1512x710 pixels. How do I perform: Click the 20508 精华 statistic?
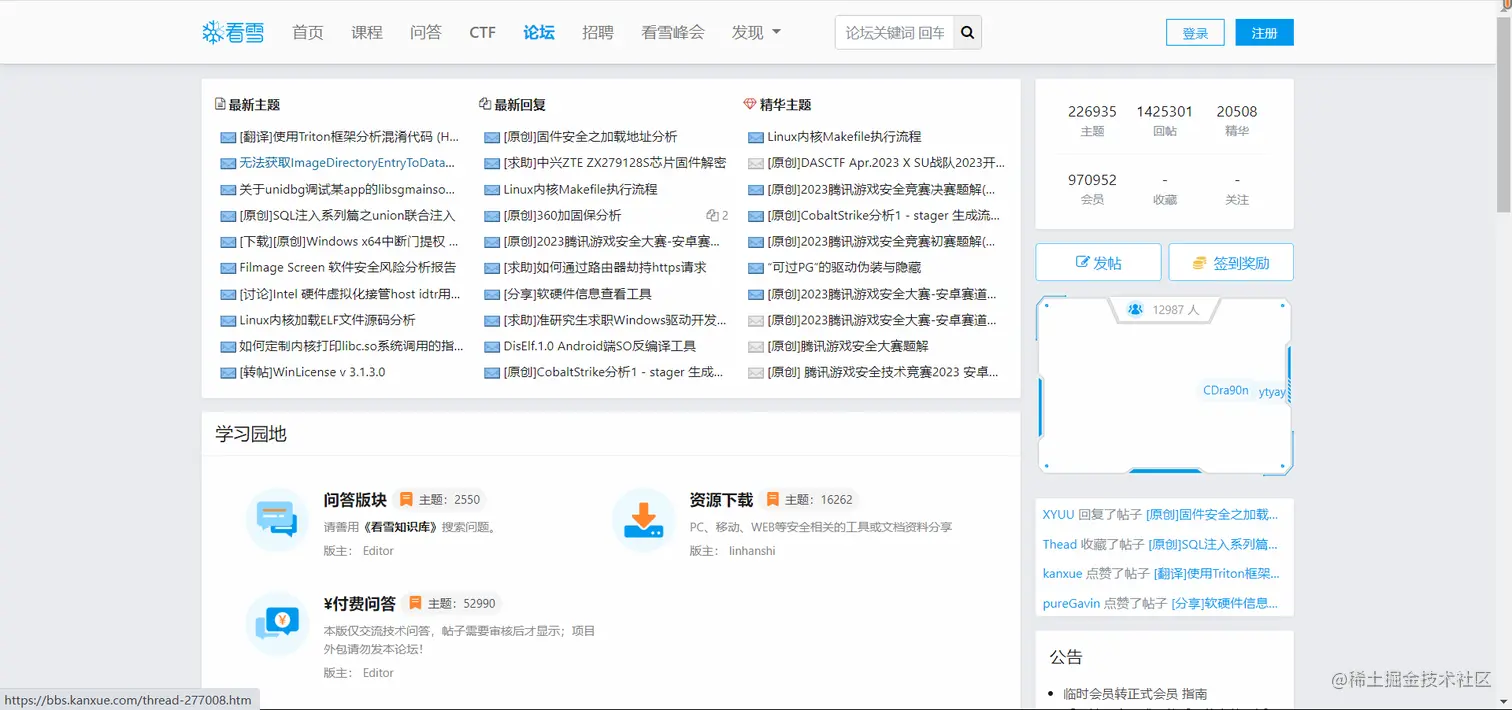(x=1237, y=120)
